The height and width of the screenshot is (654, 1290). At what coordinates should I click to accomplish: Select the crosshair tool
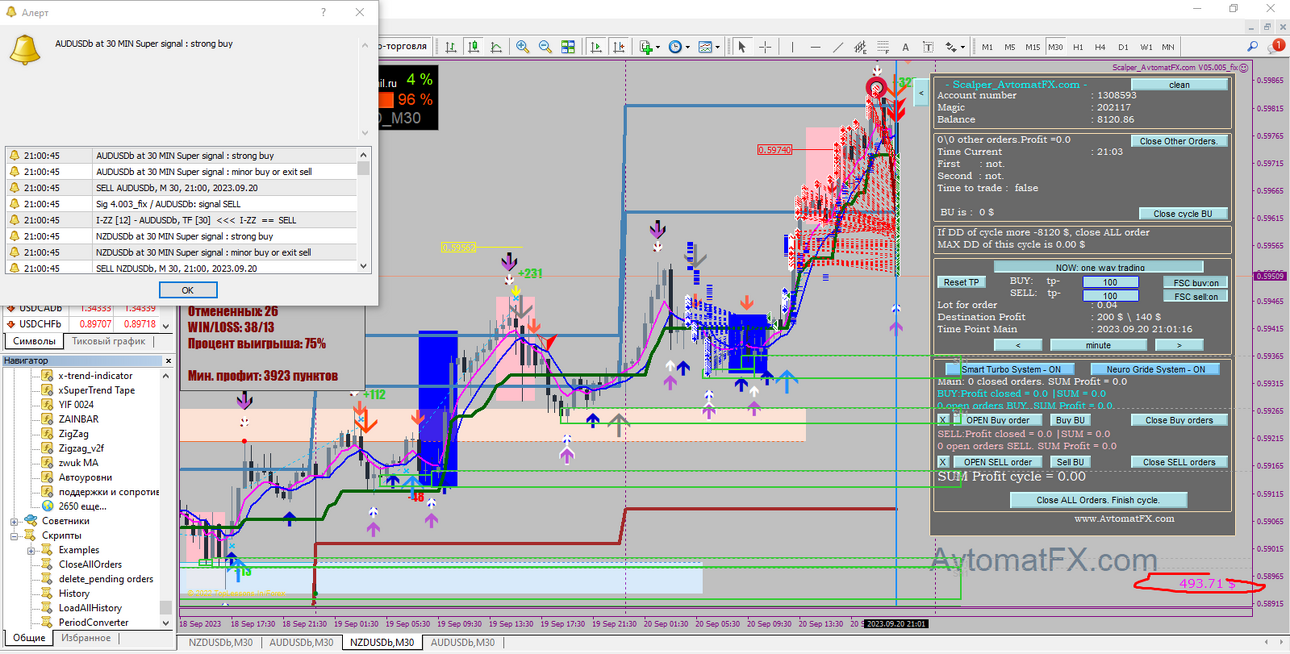(x=765, y=46)
